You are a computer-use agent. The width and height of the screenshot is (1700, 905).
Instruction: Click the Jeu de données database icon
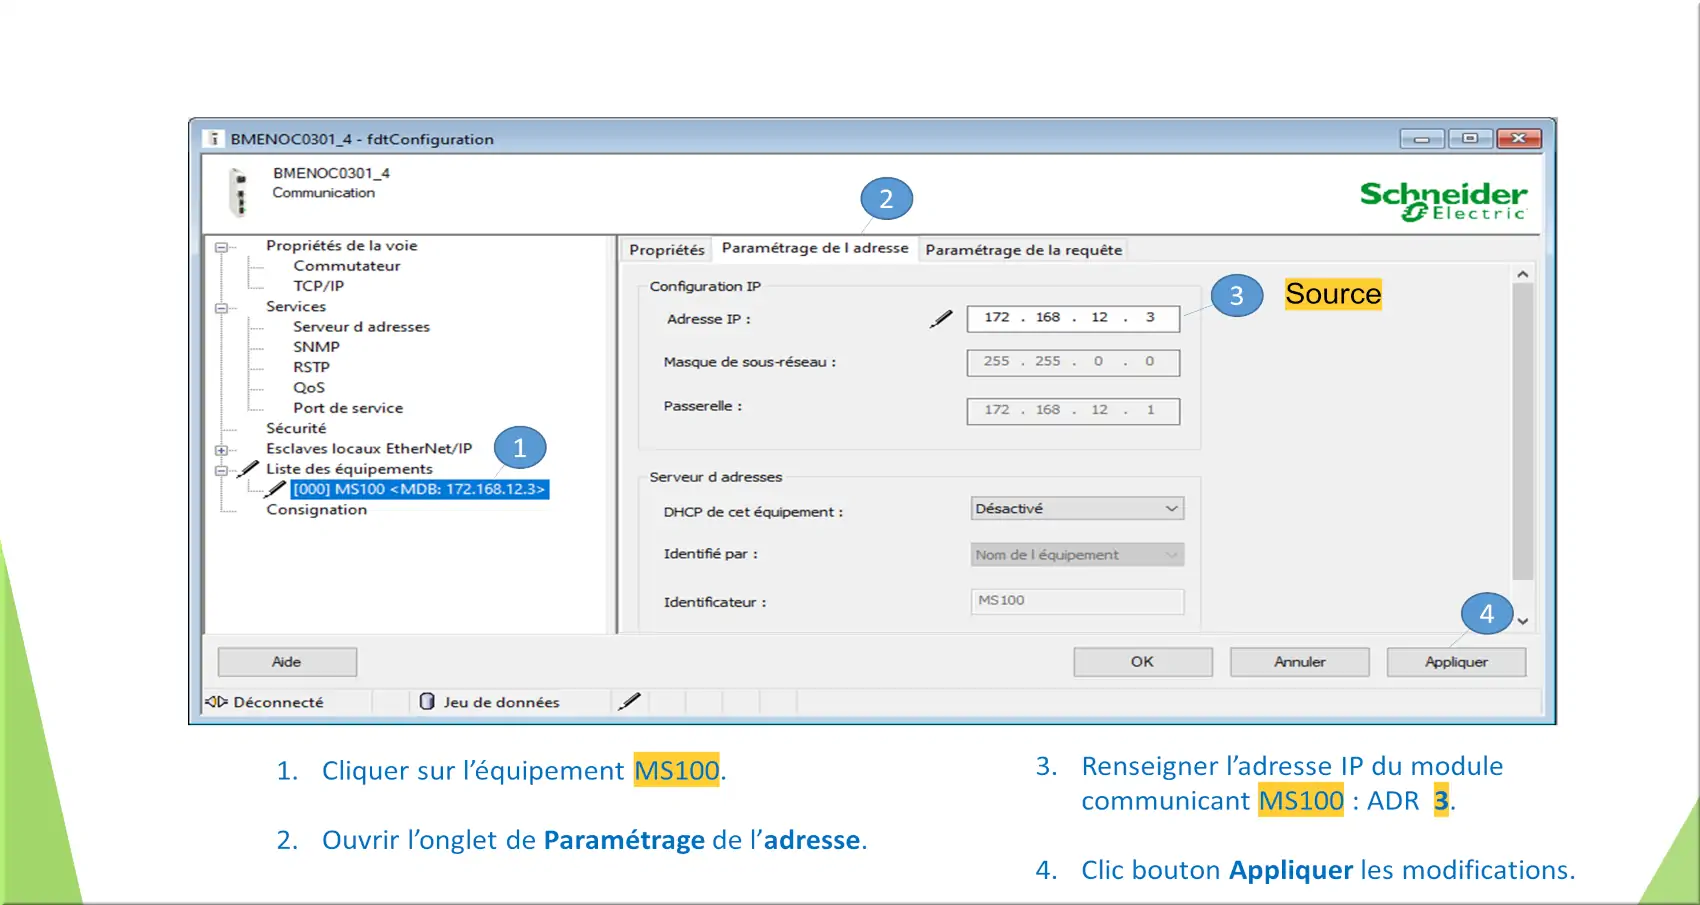[427, 701]
